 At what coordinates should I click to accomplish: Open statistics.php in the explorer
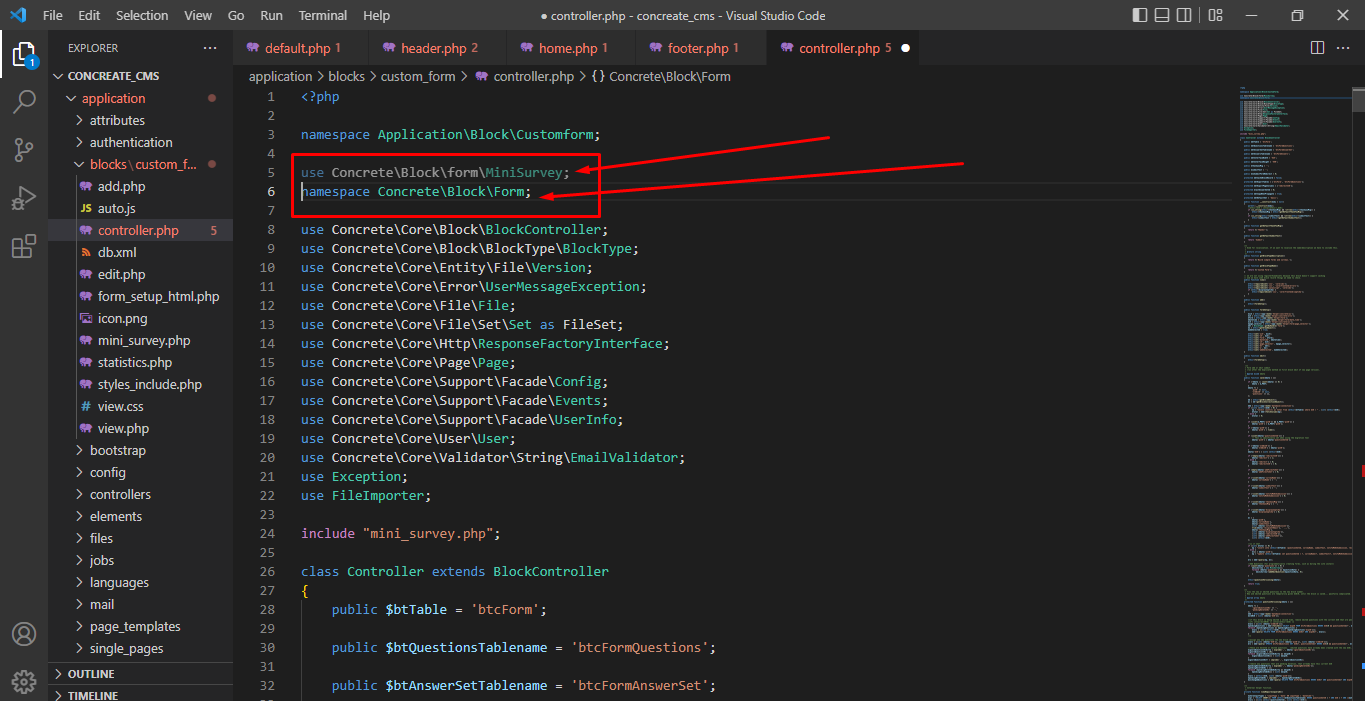(141, 362)
